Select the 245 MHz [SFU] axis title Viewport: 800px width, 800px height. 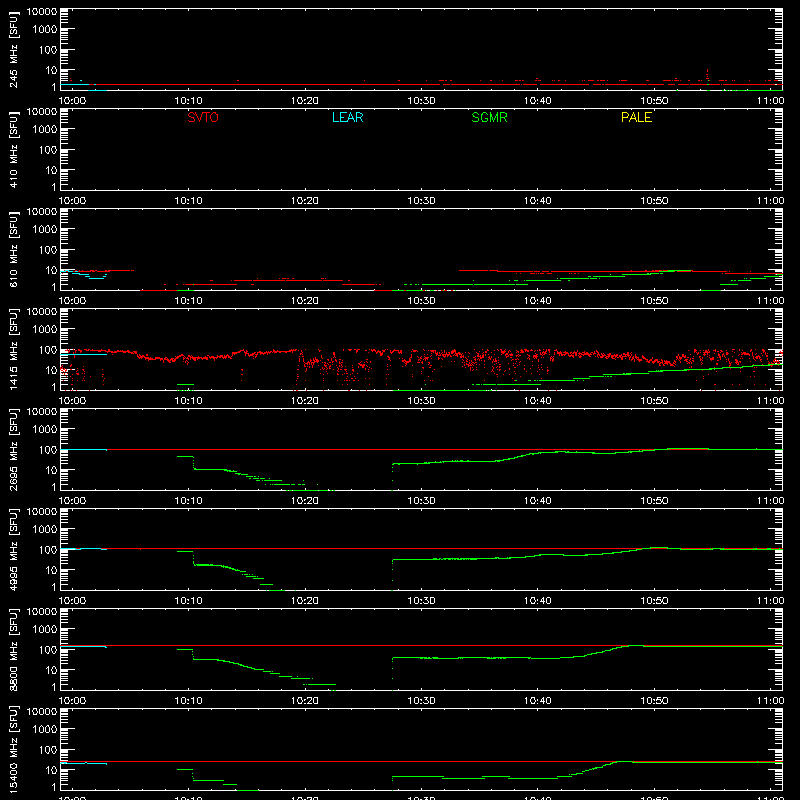(x=14, y=50)
